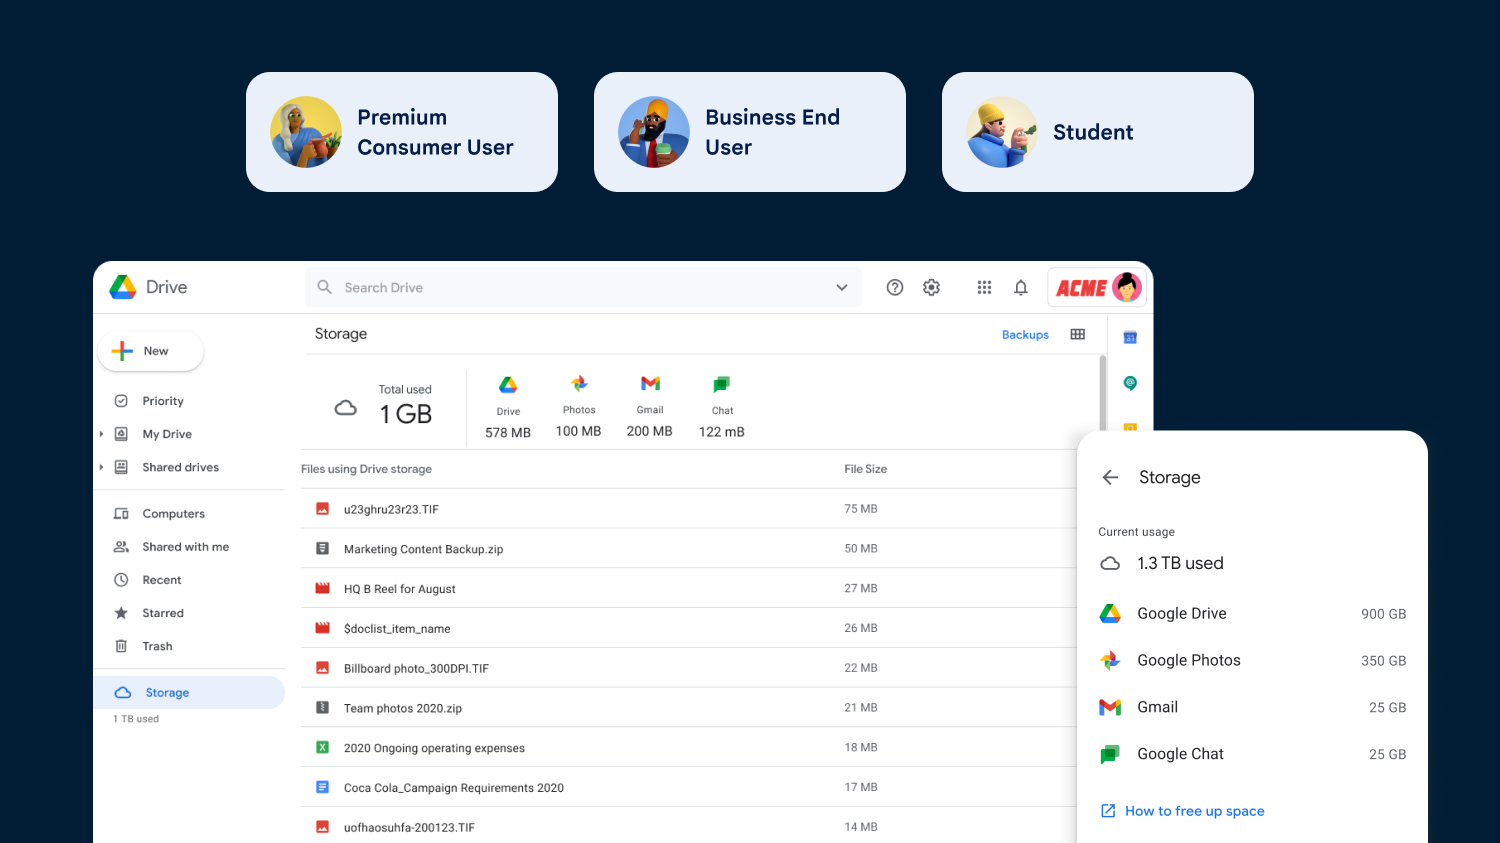The image size is (1500, 843).
Task: Go to Trash in the sidebar
Action: pyautogui.click(x=157, y=646)
